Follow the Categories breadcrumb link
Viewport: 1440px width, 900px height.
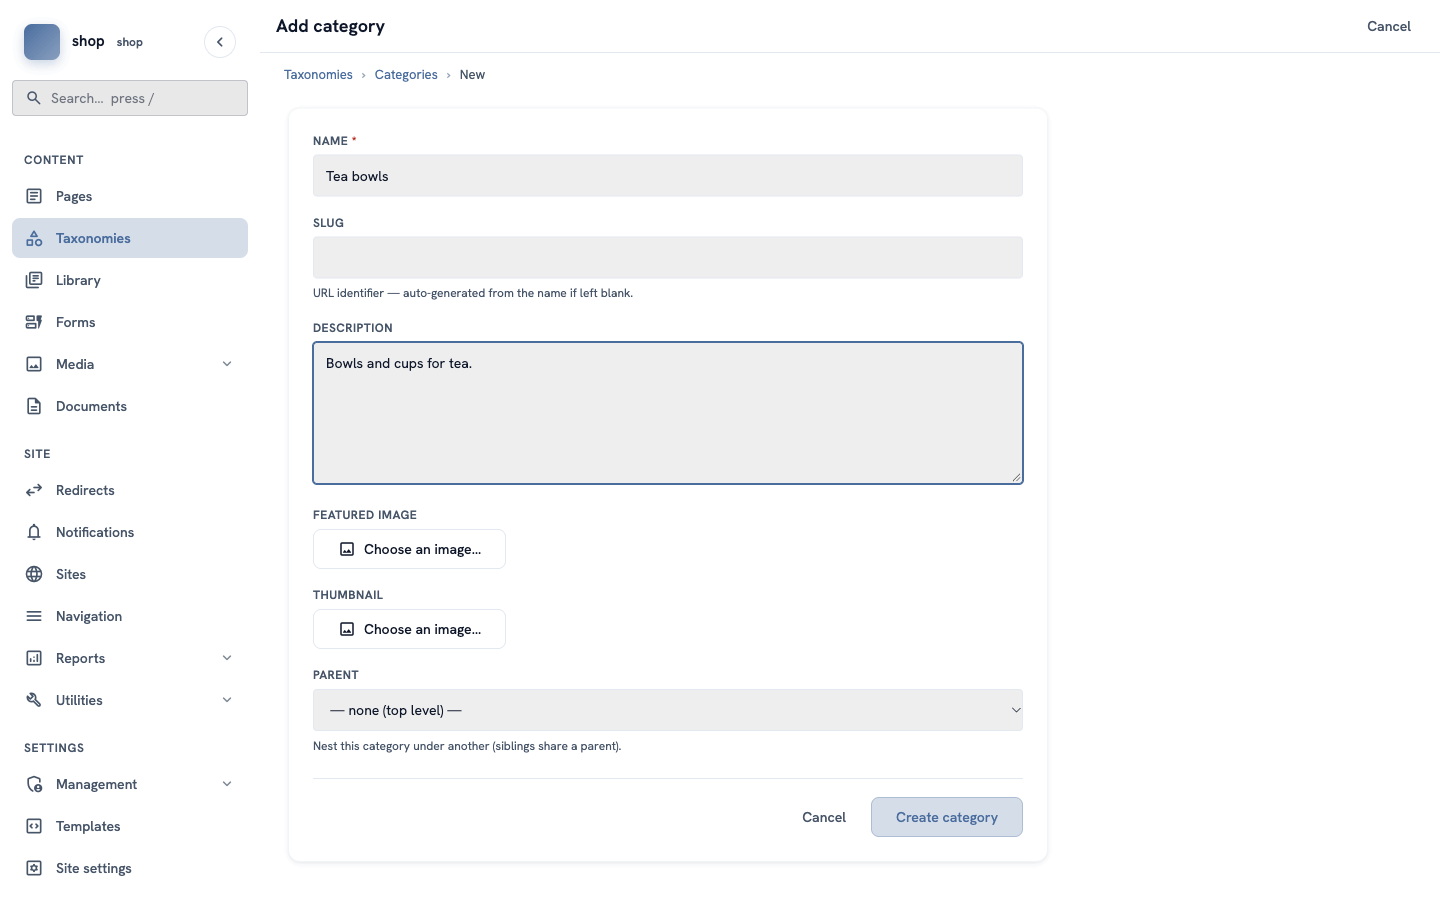click(x=406, y=75)
